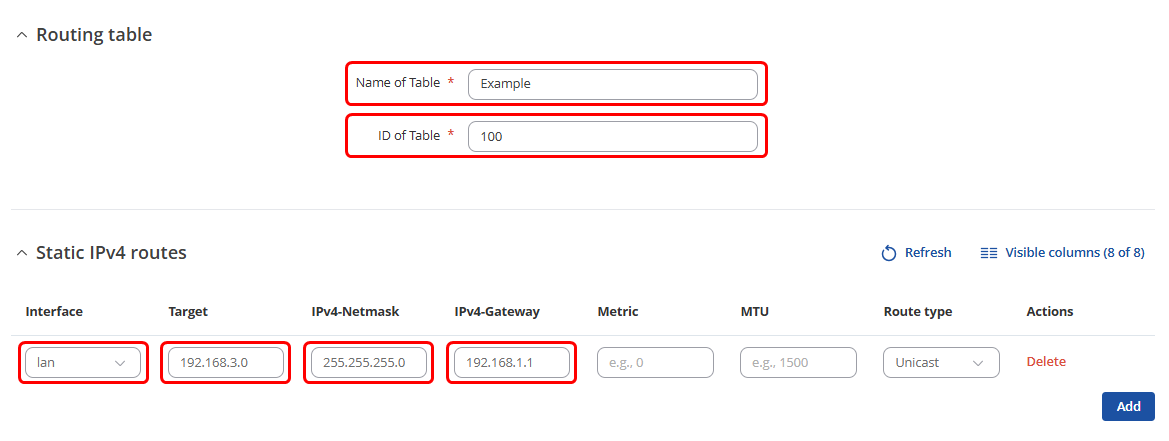The image size is (1169, 441).
Task: Open the Interface lan dropdown
Action: (x=83, y=362)
